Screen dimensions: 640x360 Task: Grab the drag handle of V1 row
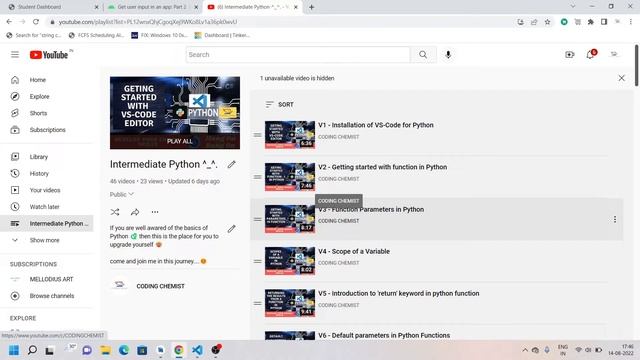[258, 135]
